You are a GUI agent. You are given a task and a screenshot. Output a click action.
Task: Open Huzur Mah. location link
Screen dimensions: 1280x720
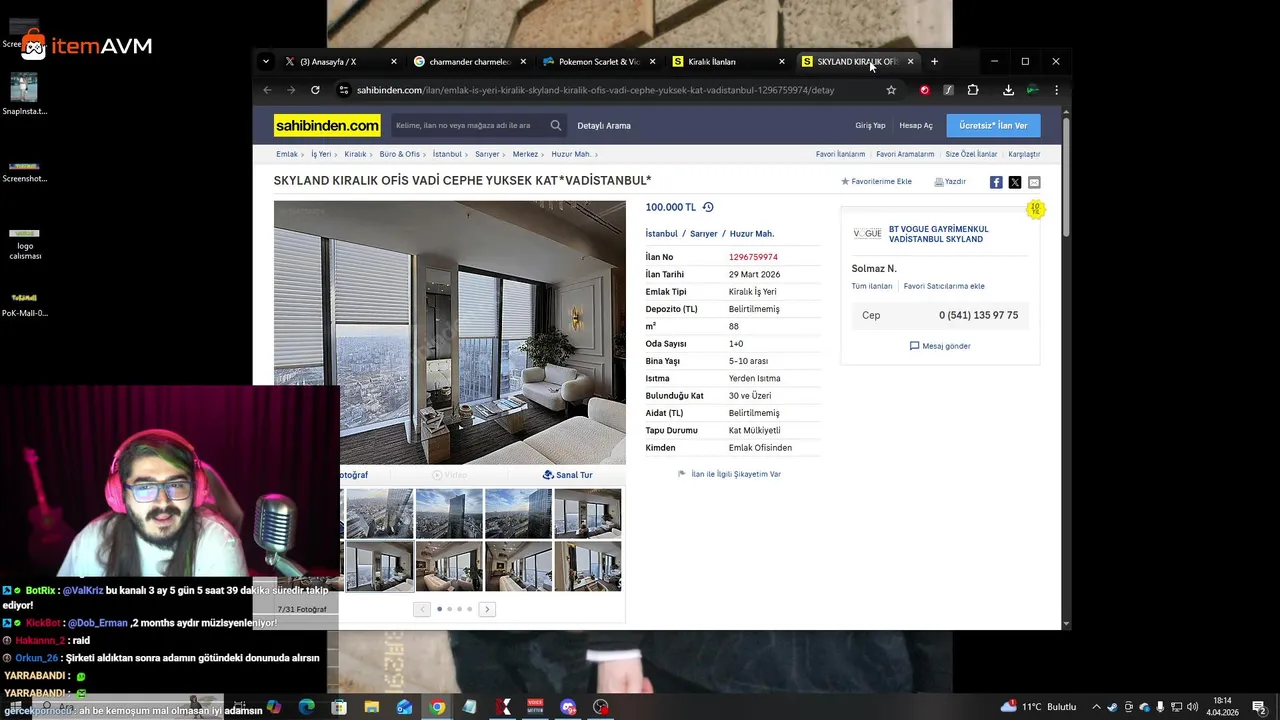(x=752, y=234)
